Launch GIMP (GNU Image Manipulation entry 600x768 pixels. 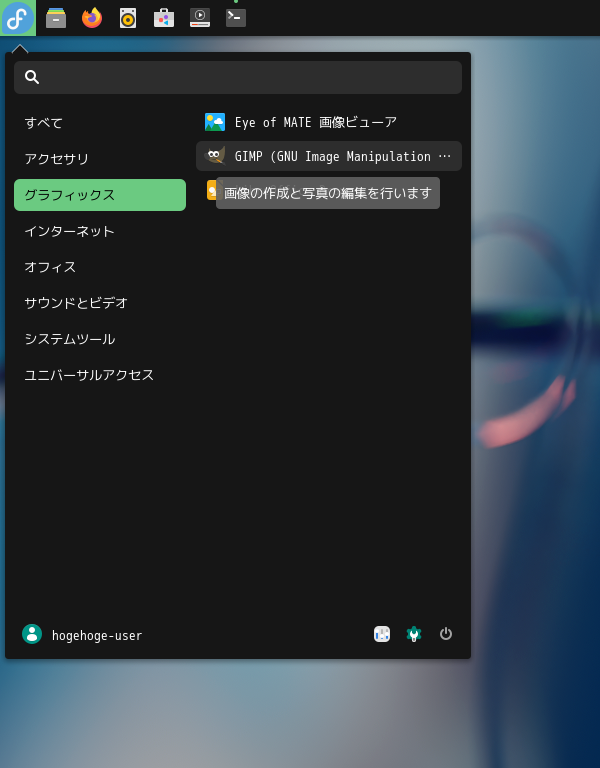[329, 156]
